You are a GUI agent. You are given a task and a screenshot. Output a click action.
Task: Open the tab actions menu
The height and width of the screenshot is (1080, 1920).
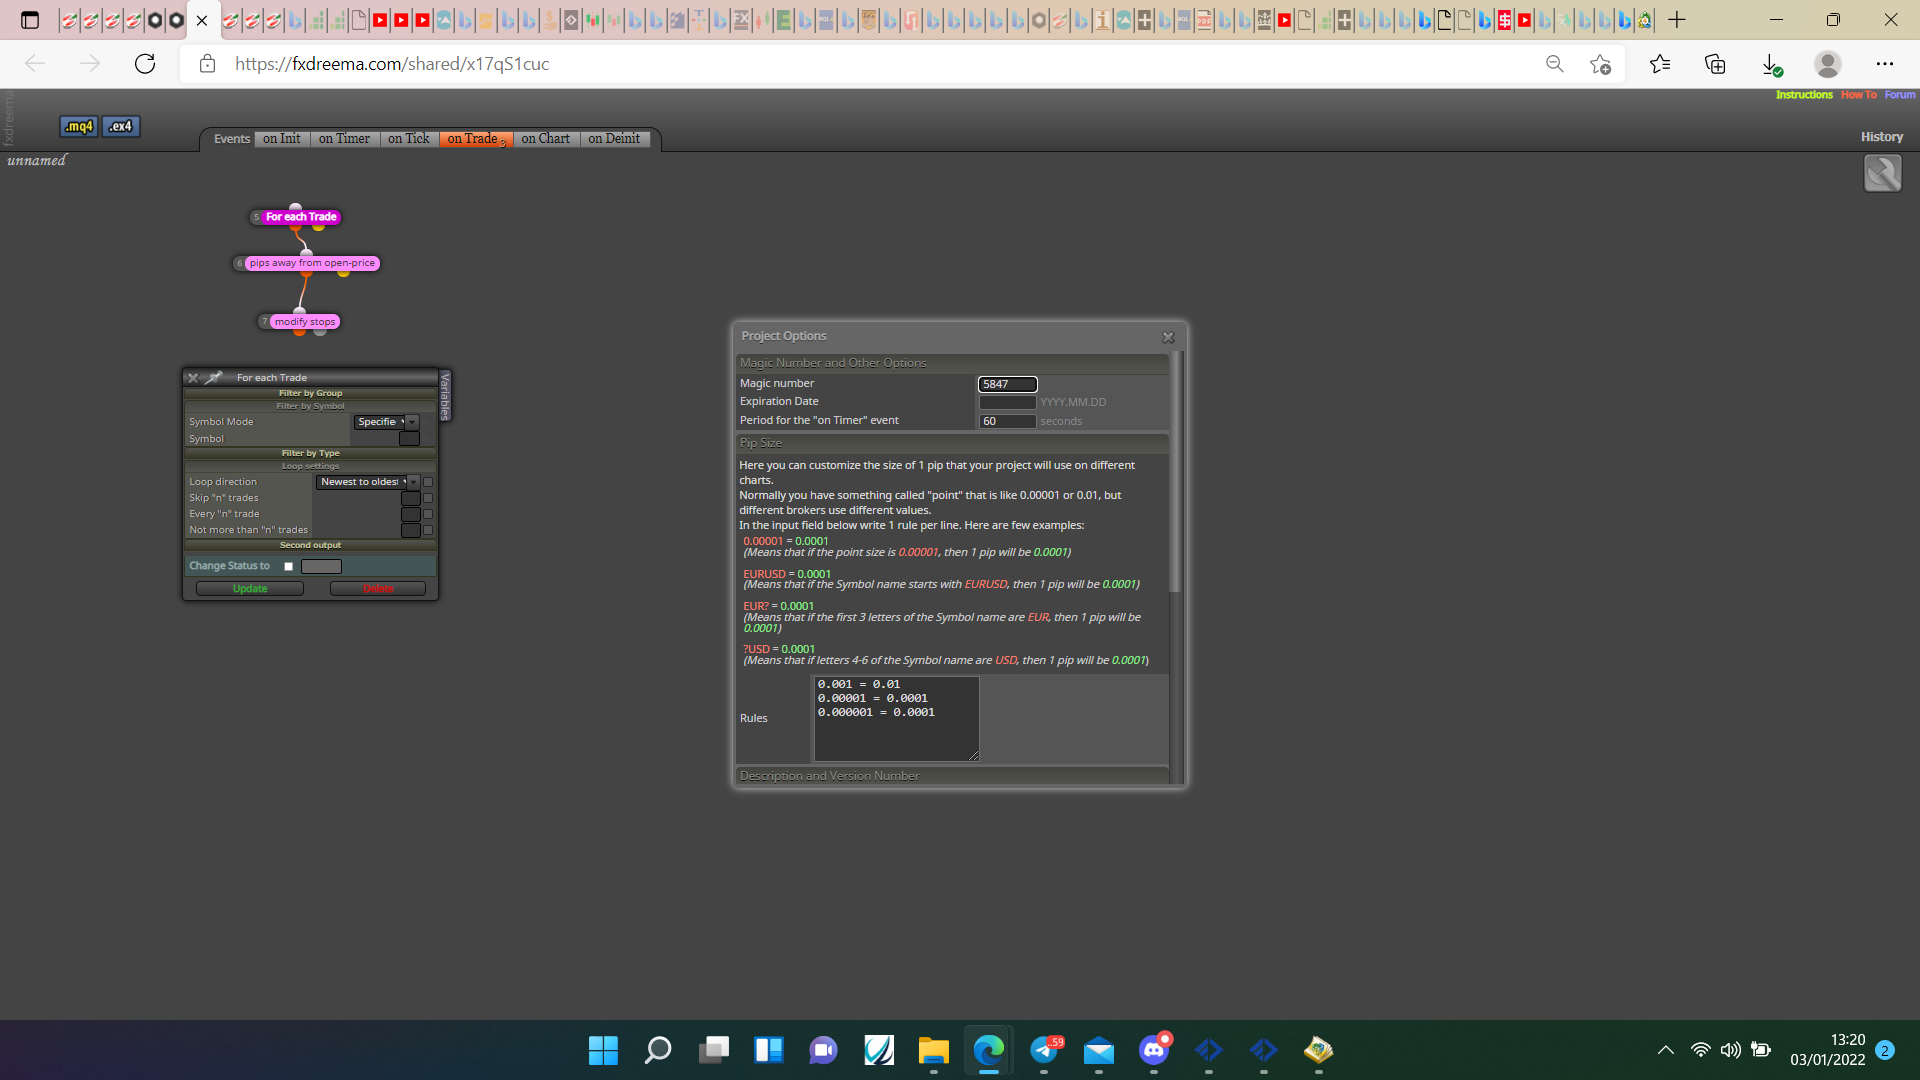(x=30, y=20)
